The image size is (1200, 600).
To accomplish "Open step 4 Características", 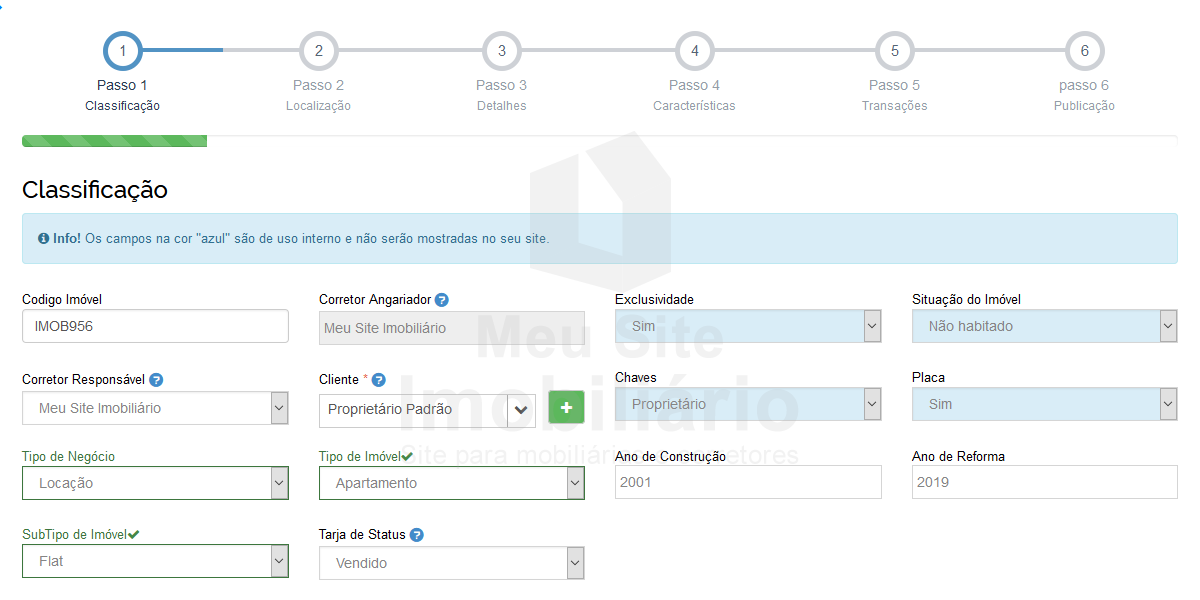I will 694,51.
